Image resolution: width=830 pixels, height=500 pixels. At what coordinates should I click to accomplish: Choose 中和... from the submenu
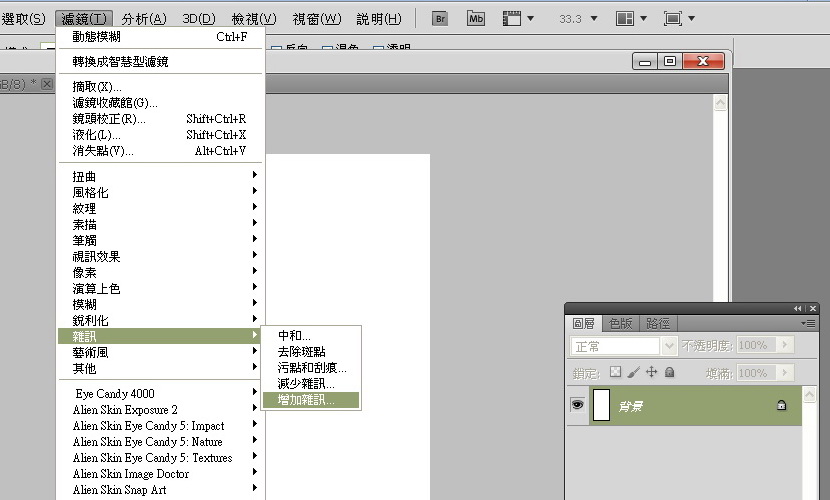(x=311, y=335)
